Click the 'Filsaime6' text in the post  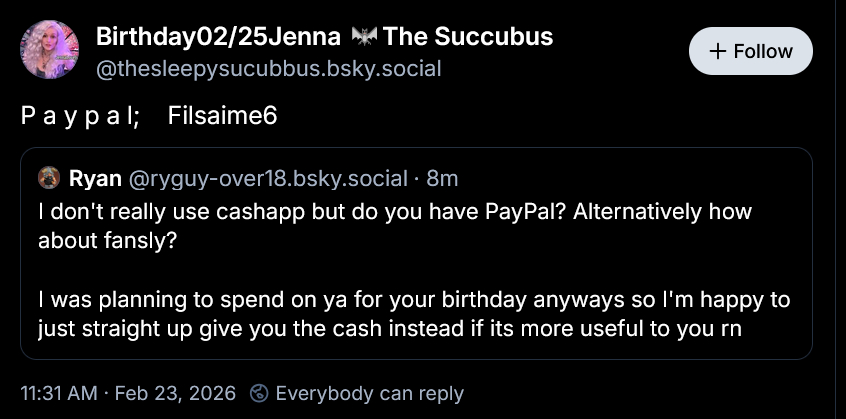coord(222,116)
